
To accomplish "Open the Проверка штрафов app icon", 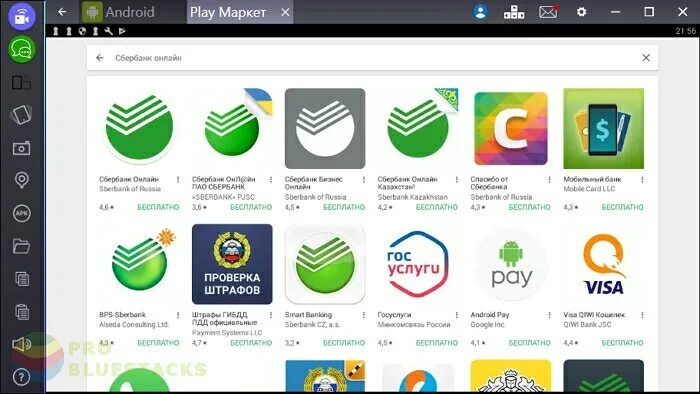I will (232, 264).
